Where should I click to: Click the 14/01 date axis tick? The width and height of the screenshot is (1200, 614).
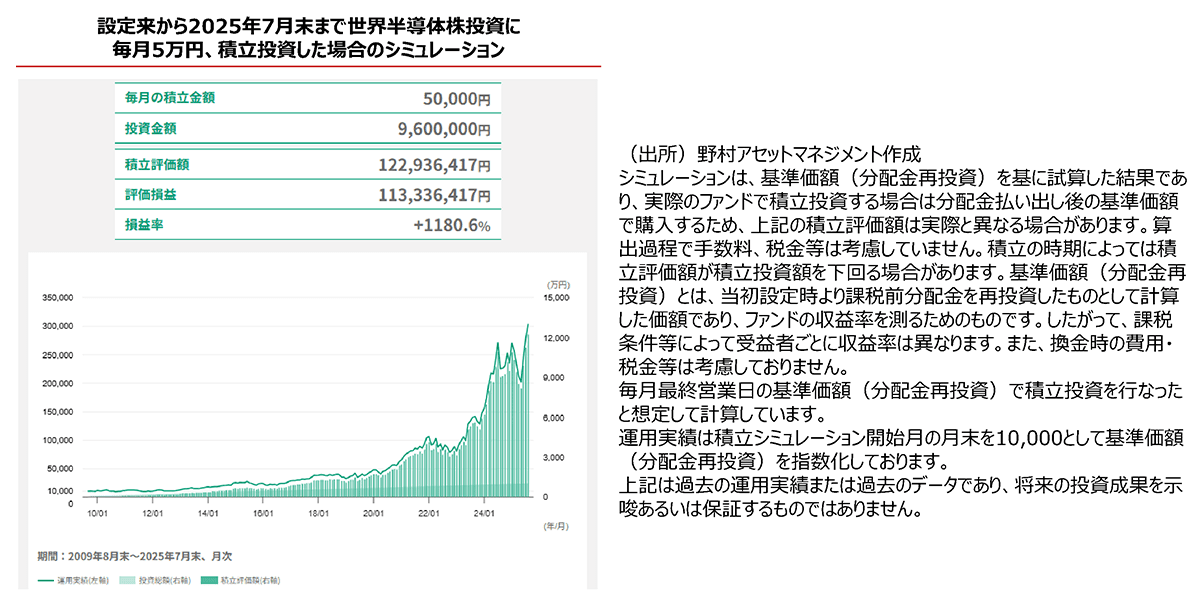[x=208, y=512]
